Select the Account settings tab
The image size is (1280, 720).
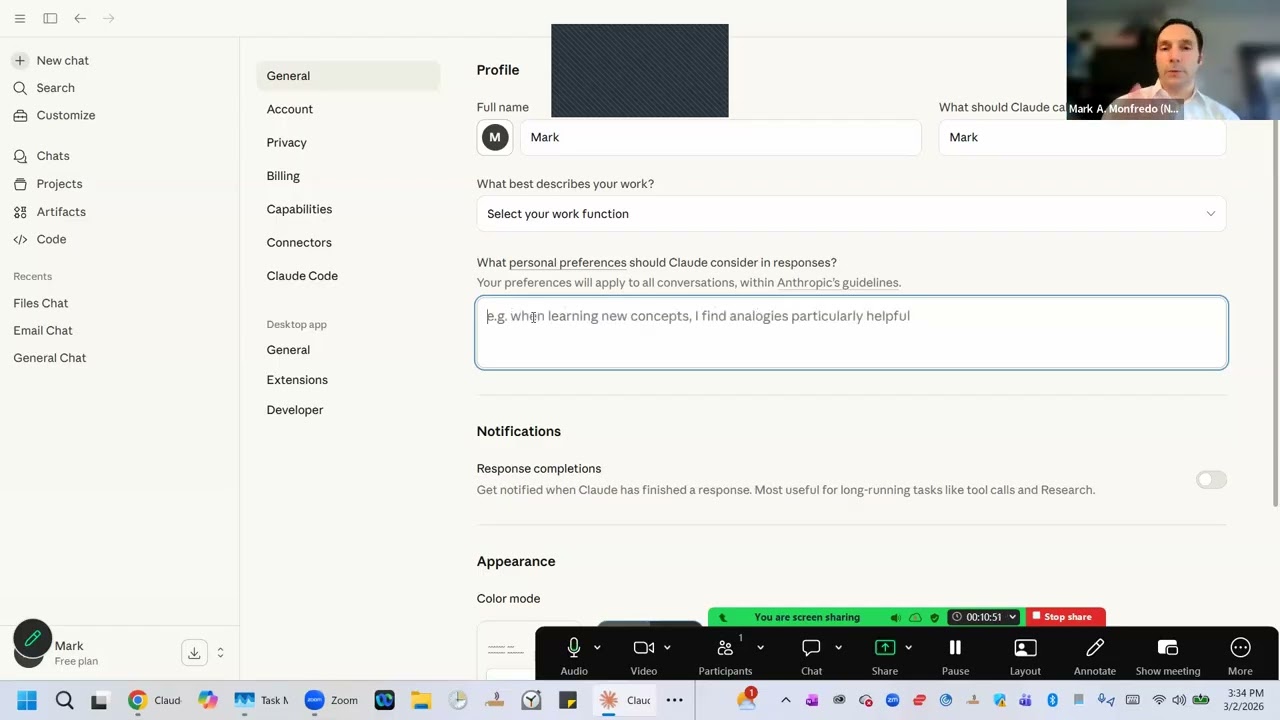coord(290,109)
